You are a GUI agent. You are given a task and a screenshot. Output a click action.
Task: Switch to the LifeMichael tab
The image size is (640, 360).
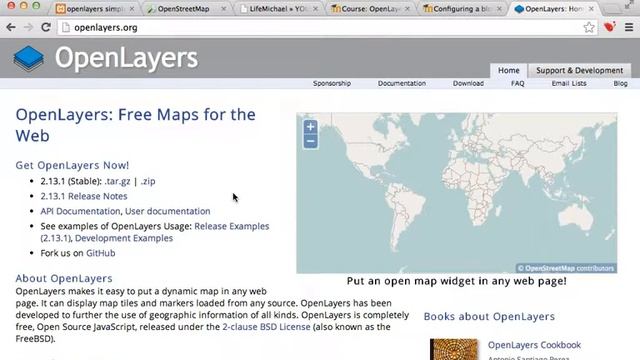pos(277,9)
